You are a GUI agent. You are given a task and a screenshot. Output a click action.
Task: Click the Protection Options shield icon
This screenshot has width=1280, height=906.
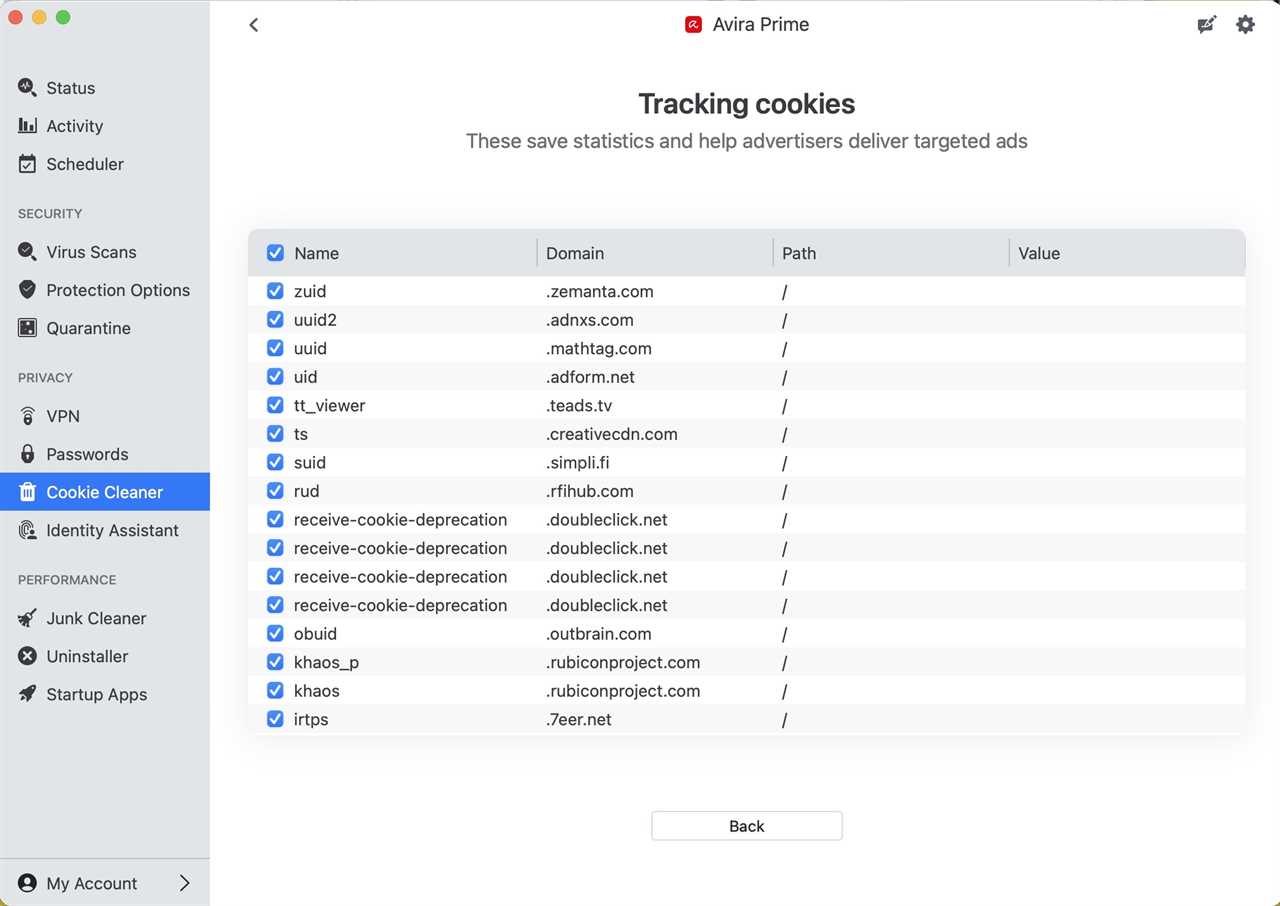27,290
